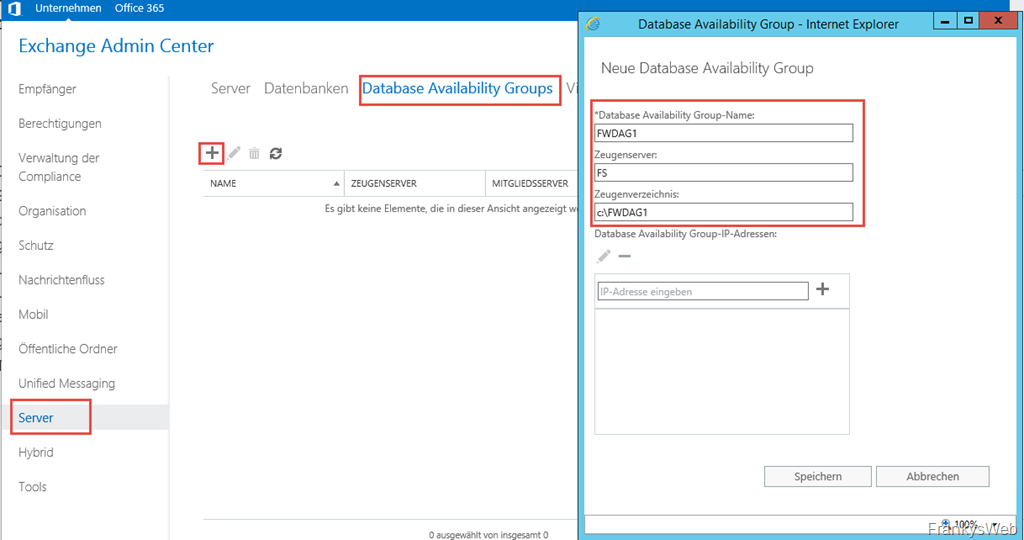Open Office 365 in the top bar
This screenshot has height=540, width=1024.
tap(139, 9)
